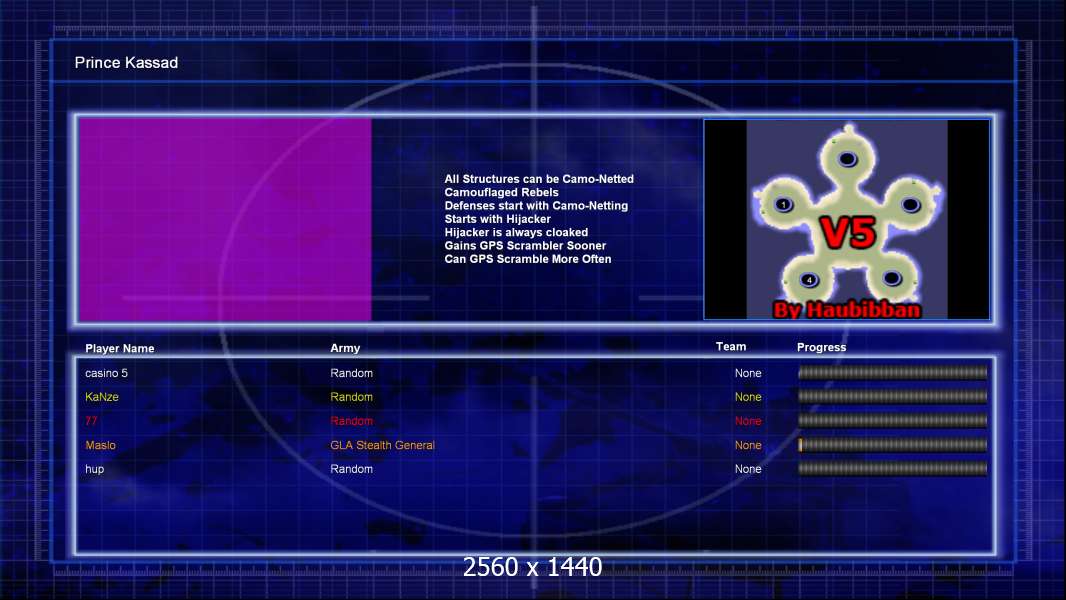The height and width of the screenshot is (600, 1066).
Task: Select player name 'hup'
Action: (x=94, y=469)
